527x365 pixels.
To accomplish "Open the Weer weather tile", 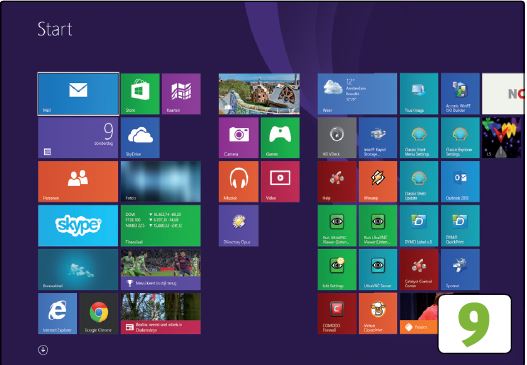I will 357,94.
